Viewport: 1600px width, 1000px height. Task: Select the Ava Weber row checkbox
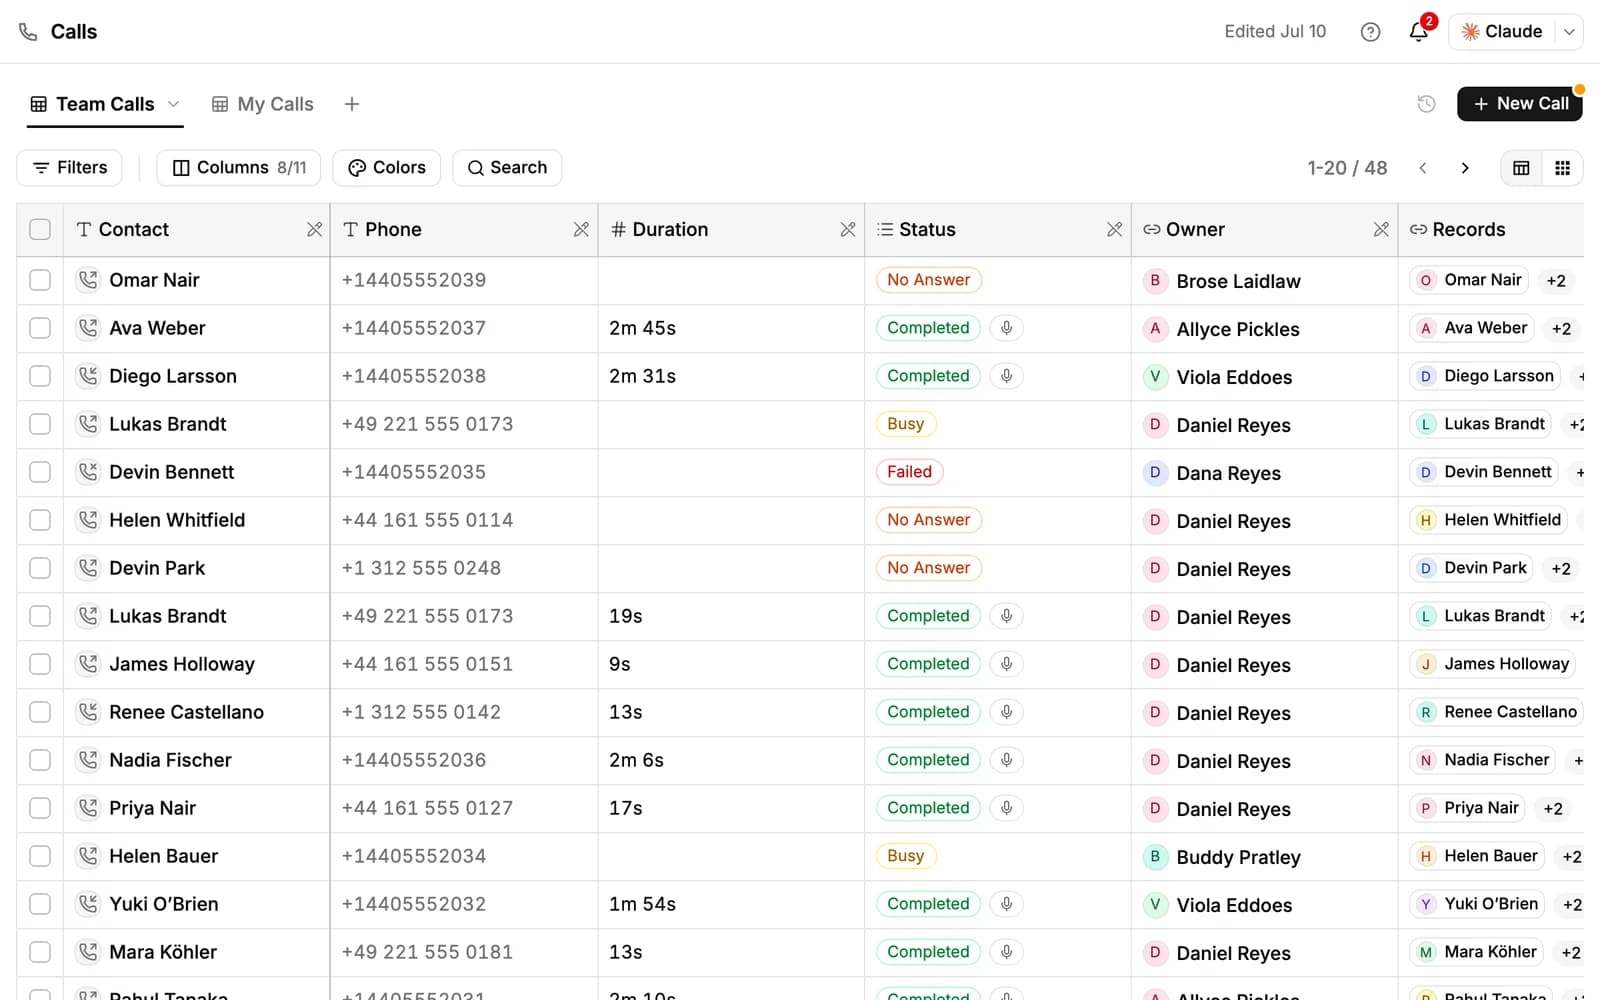click(x=40, y=328)
